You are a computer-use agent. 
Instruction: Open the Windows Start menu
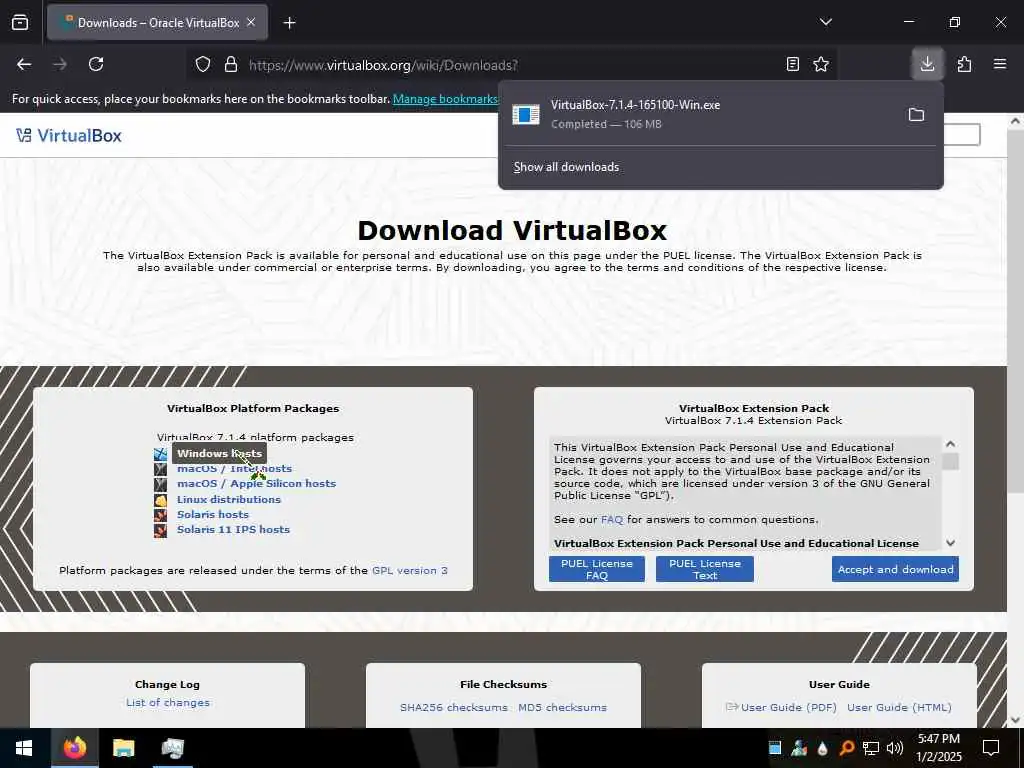(x=24, y=748)
